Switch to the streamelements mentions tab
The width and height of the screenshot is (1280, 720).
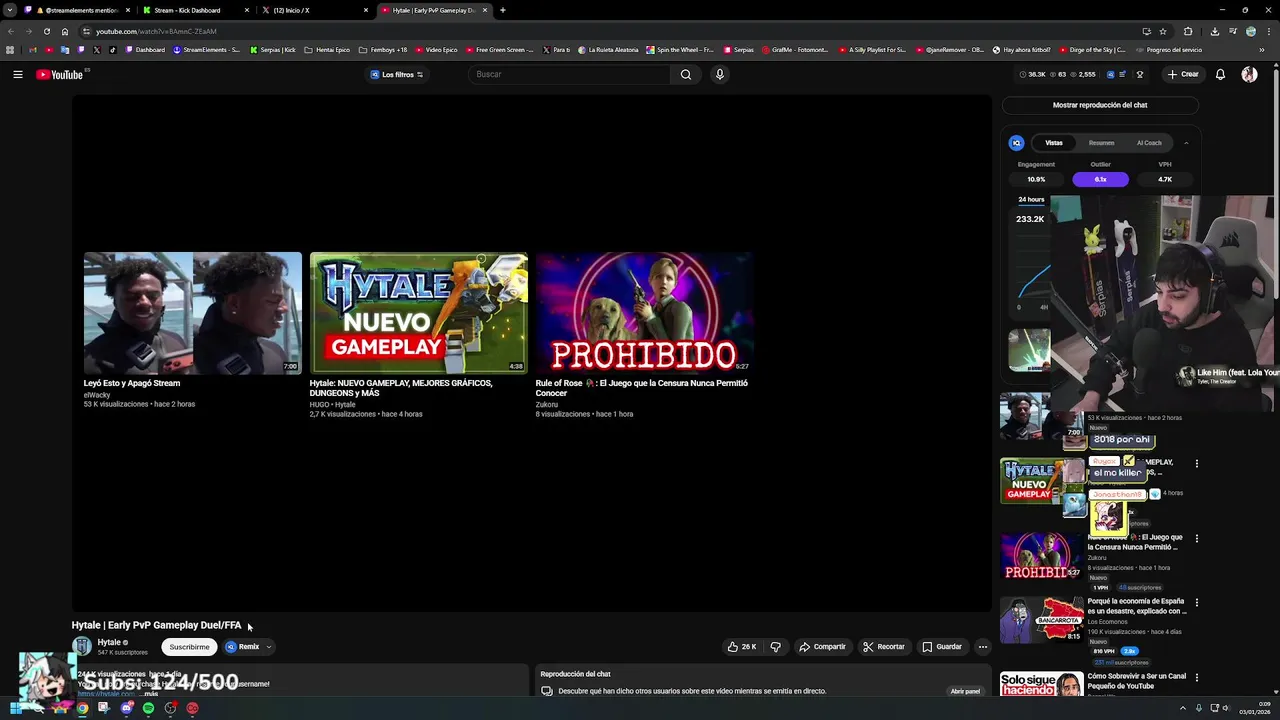75,10
